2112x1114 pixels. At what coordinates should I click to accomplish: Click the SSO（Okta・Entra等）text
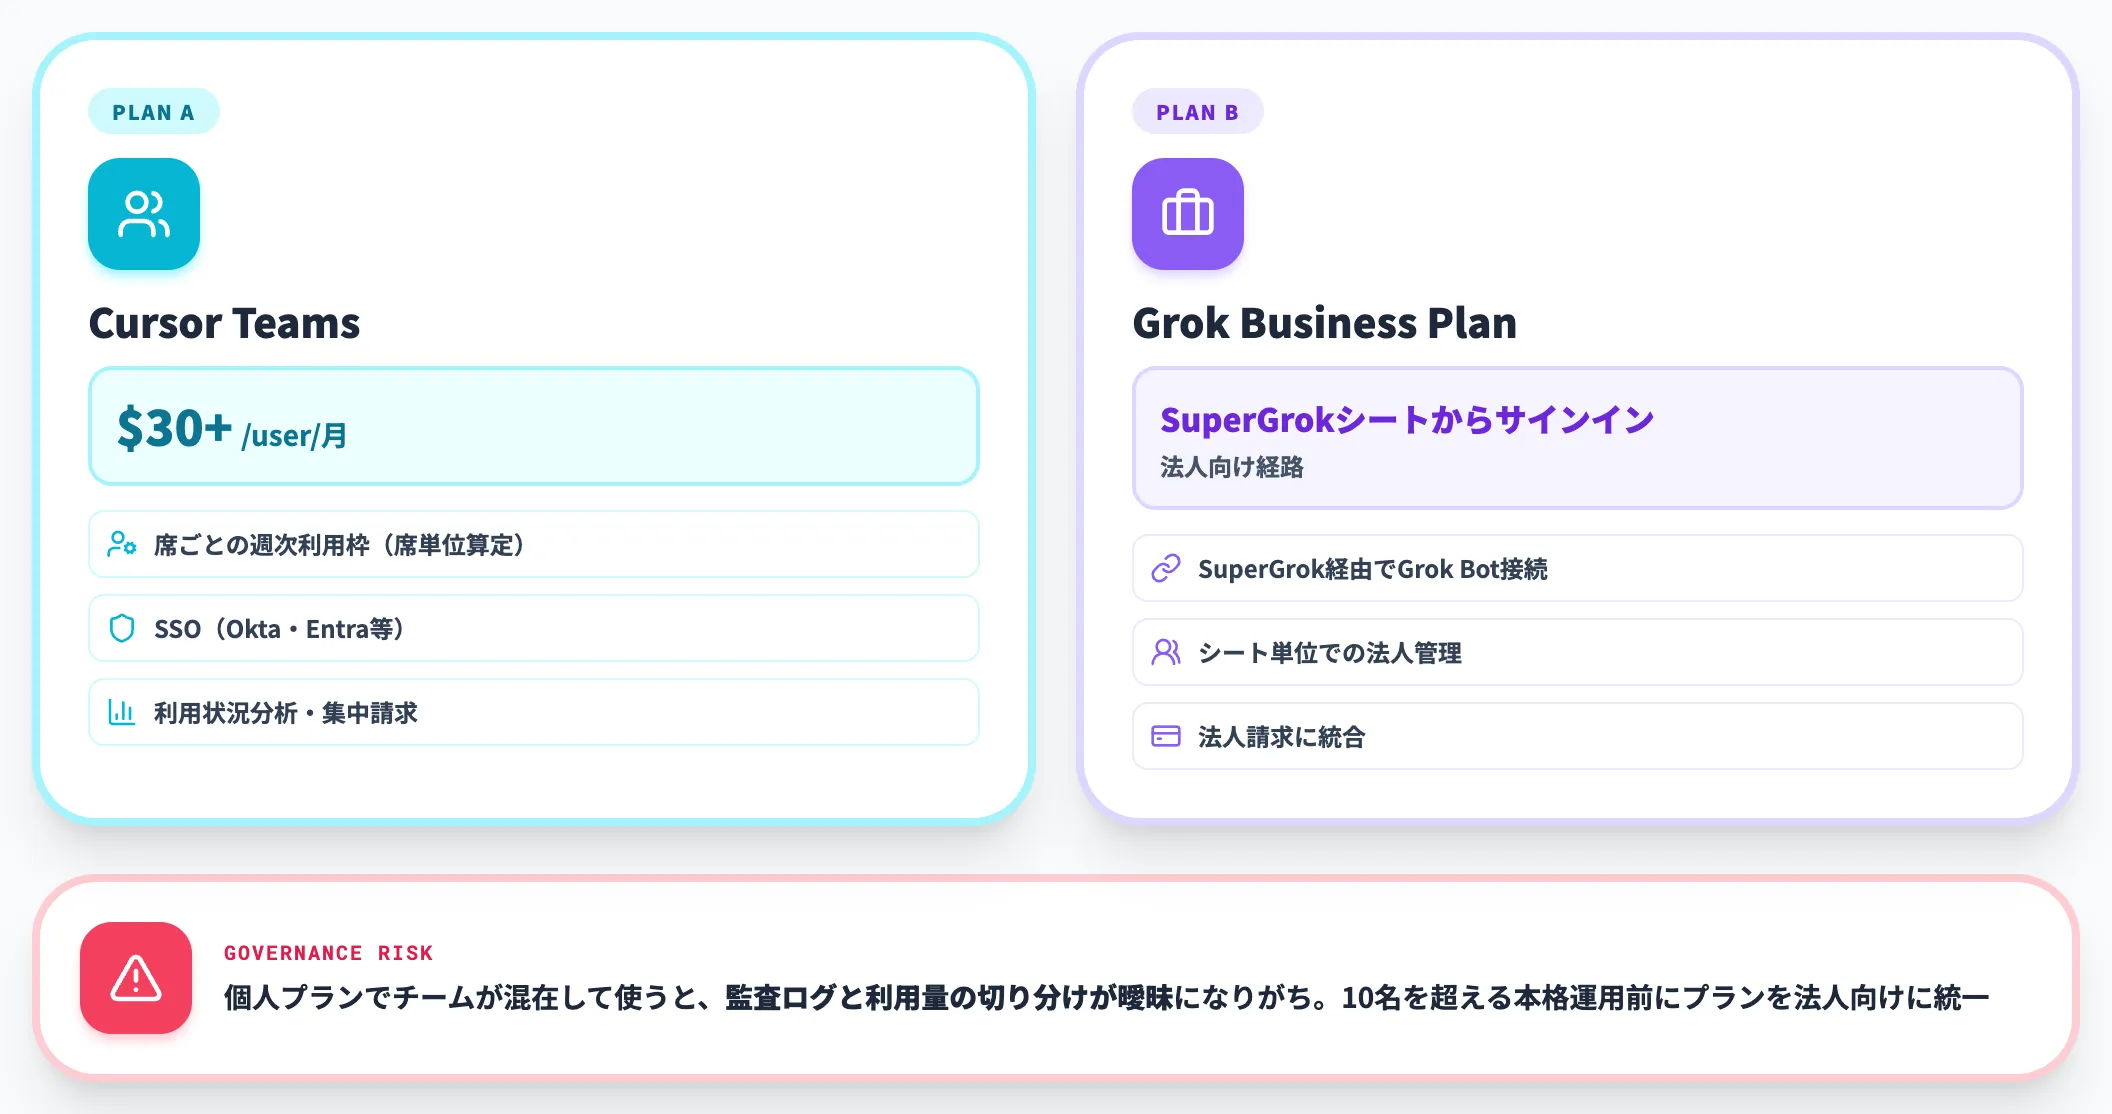tap(280, 629)
